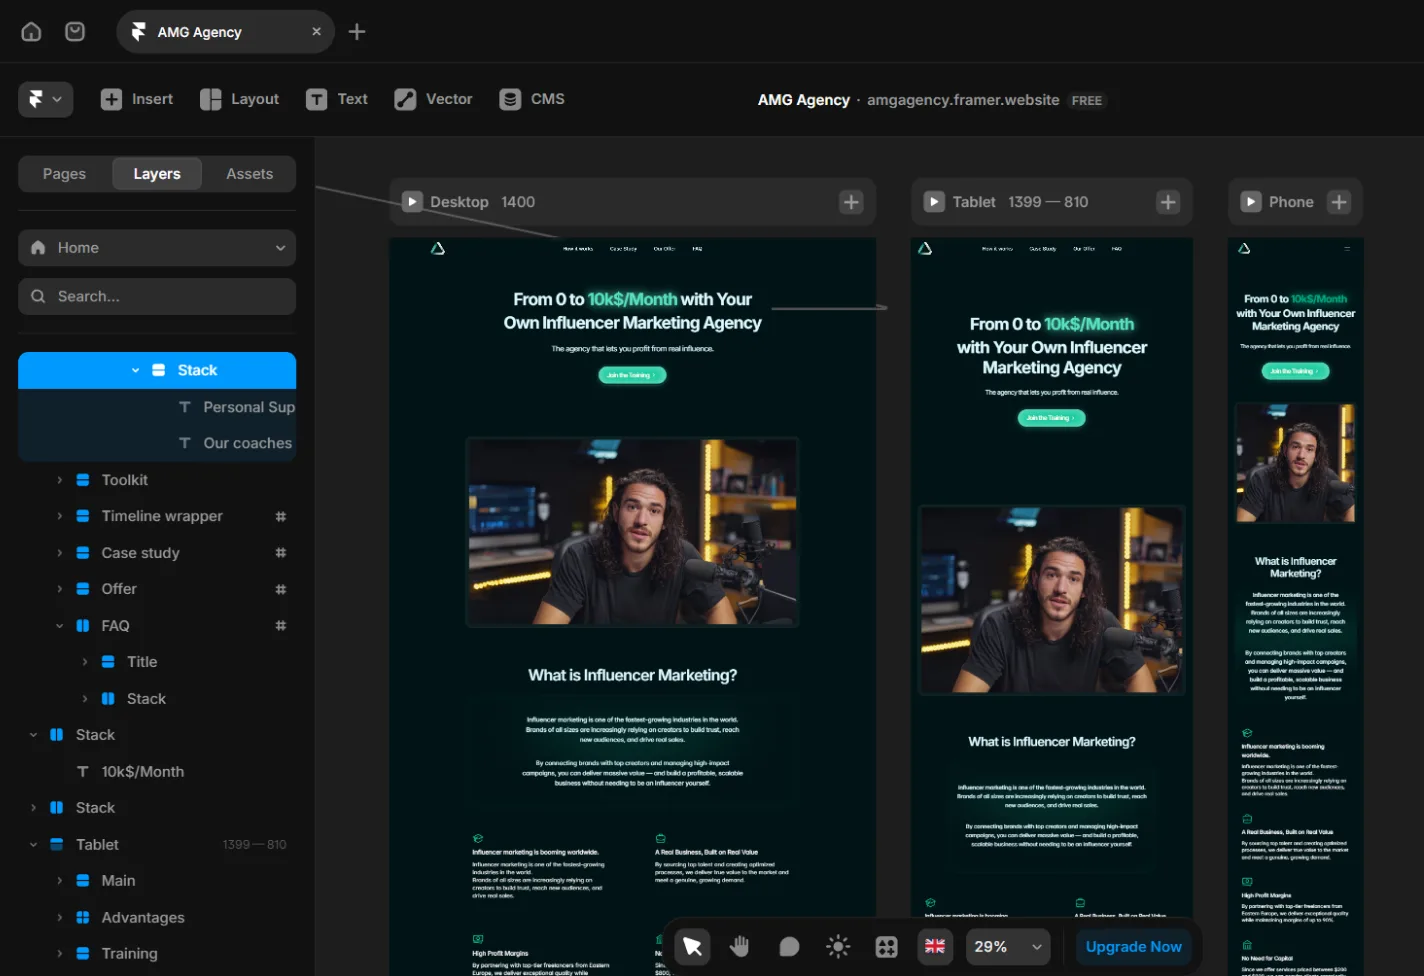Preview the Tablet breakpoint with play icon
1424x976 pixels.
tap(934, 202)
